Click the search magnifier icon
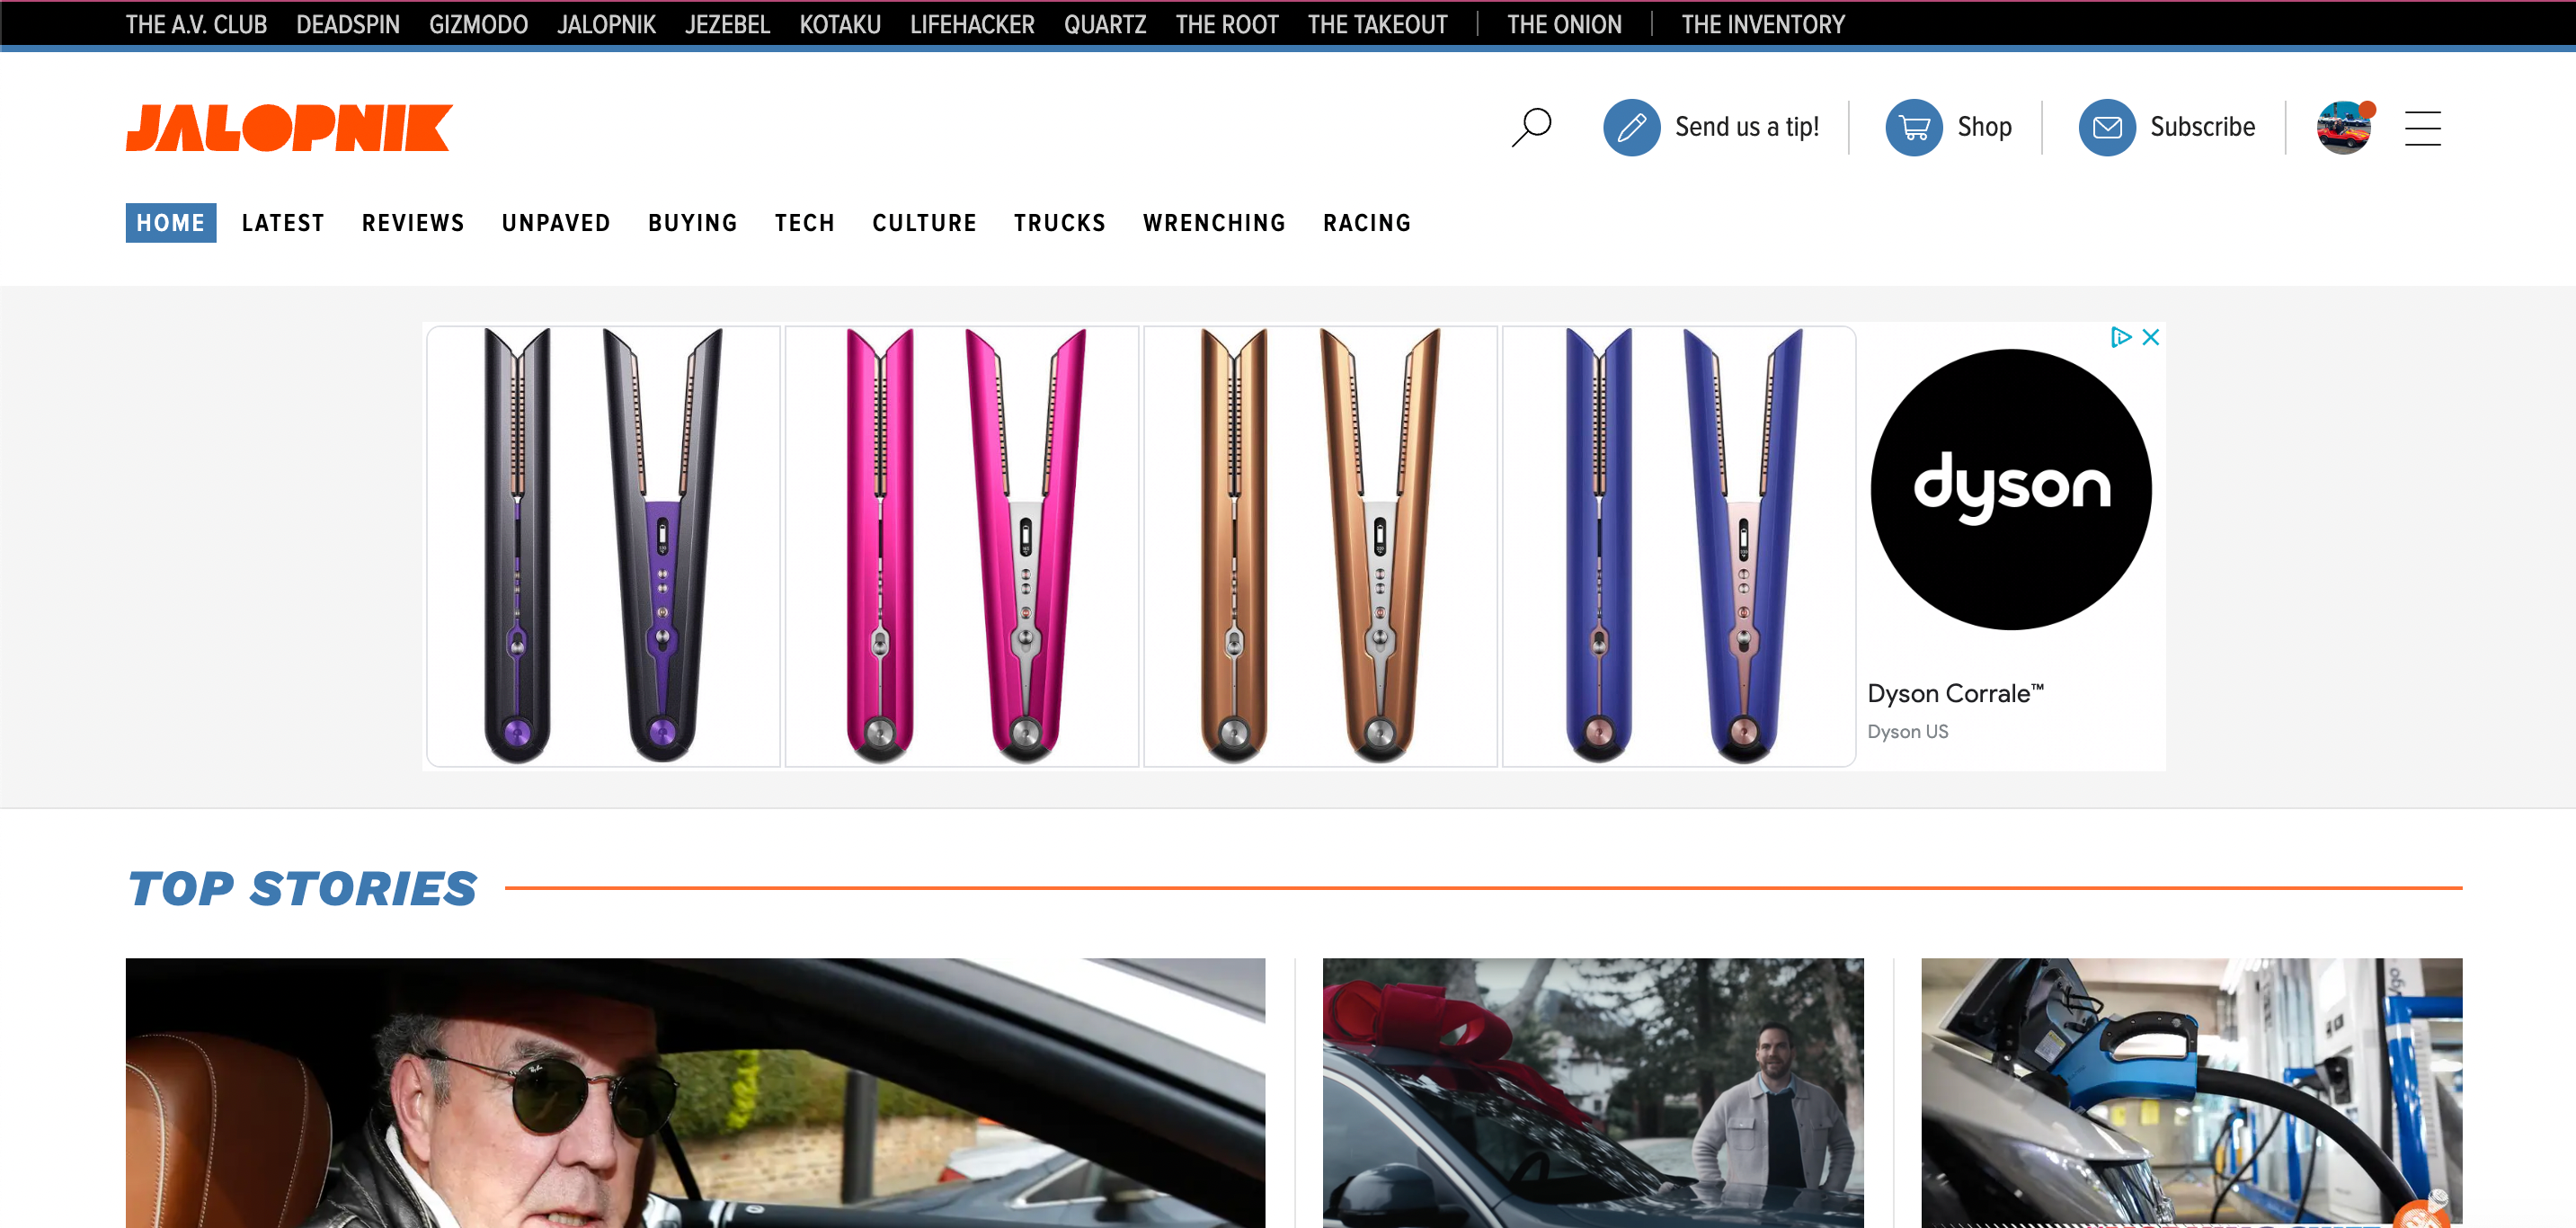2576x1228 pixels. pos(1531,127)
